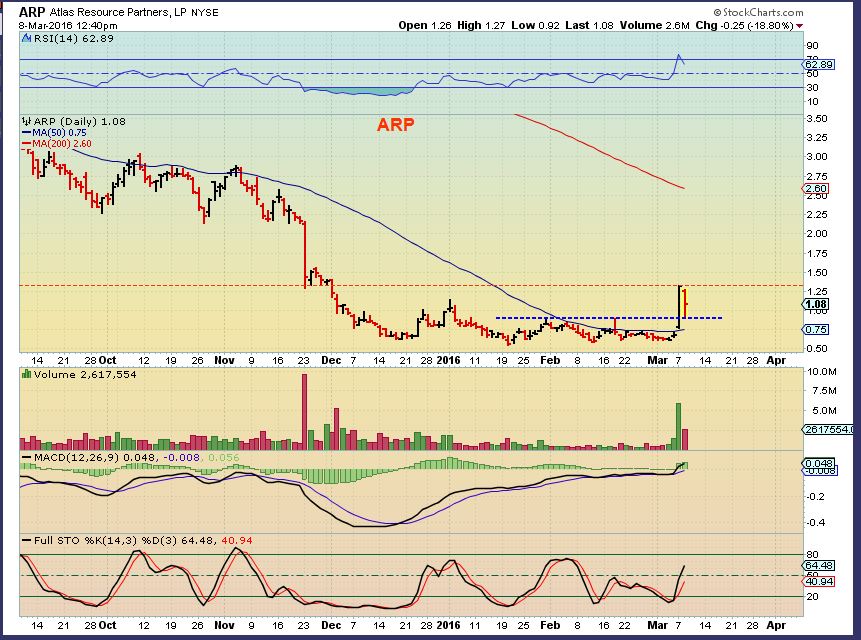
Task: Click the red MA(200) legend line swatch
Action: 26,144
